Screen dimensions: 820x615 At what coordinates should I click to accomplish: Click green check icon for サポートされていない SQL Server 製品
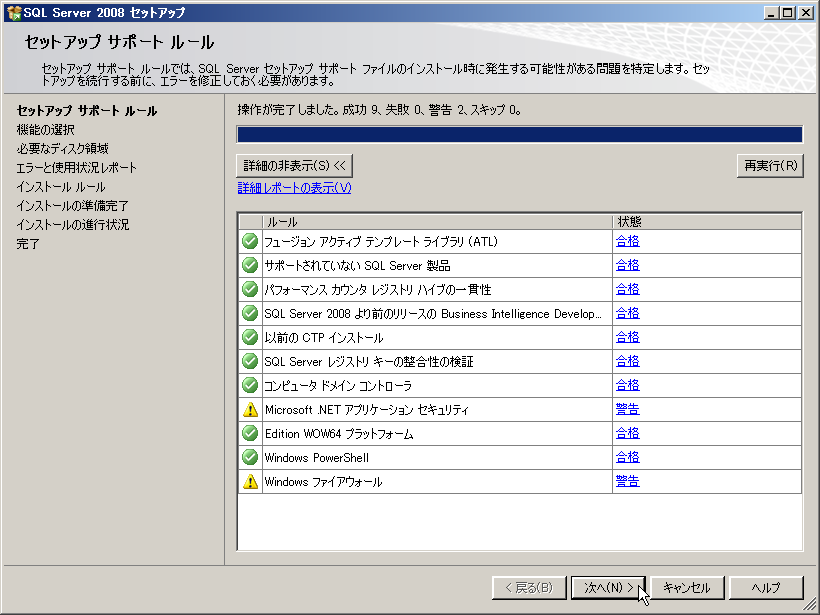pos(250,265)
